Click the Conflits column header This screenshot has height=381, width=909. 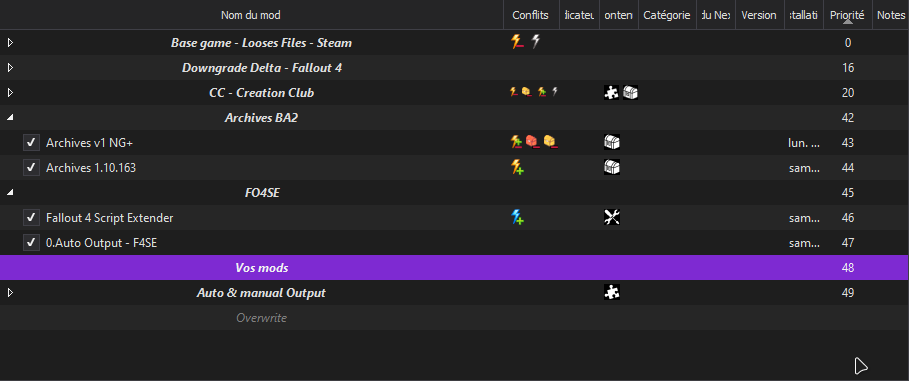pos(530,15)
